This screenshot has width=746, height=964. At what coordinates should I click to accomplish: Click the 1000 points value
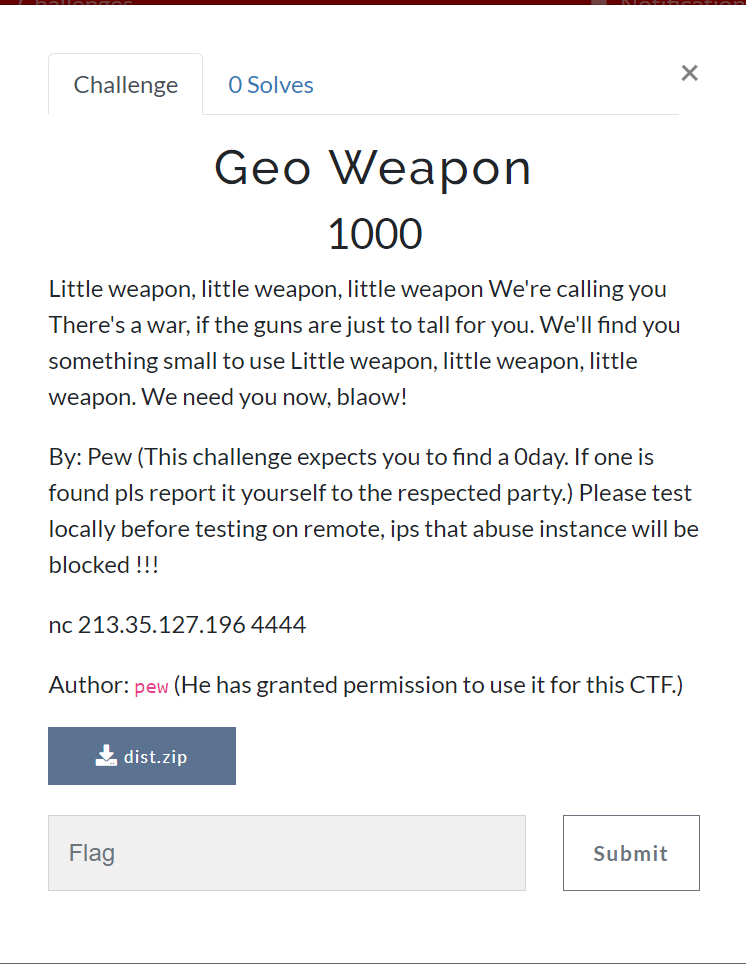click(374, 234)
